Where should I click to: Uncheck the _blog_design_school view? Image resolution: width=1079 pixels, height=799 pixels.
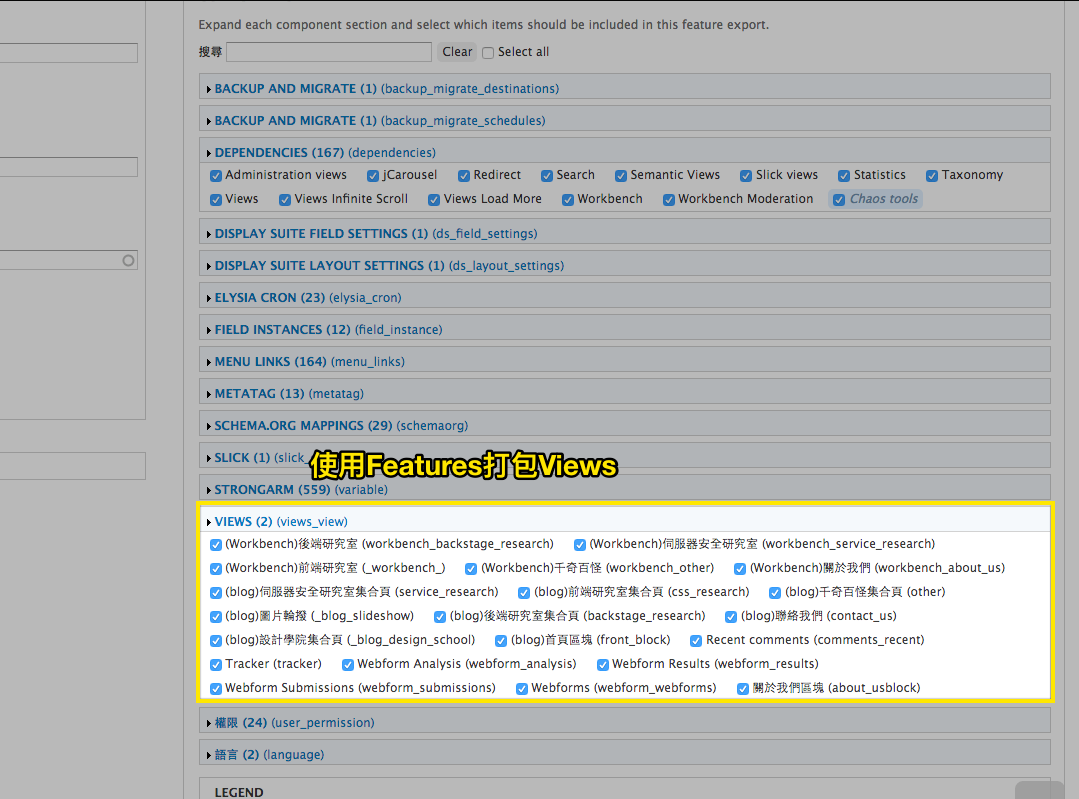(216, 641)
